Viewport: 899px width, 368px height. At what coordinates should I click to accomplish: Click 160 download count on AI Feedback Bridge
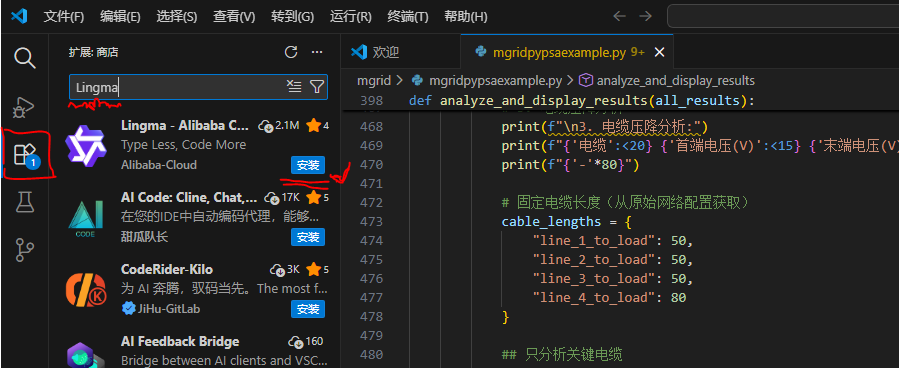pyautogui.click(x=314, y=342)
